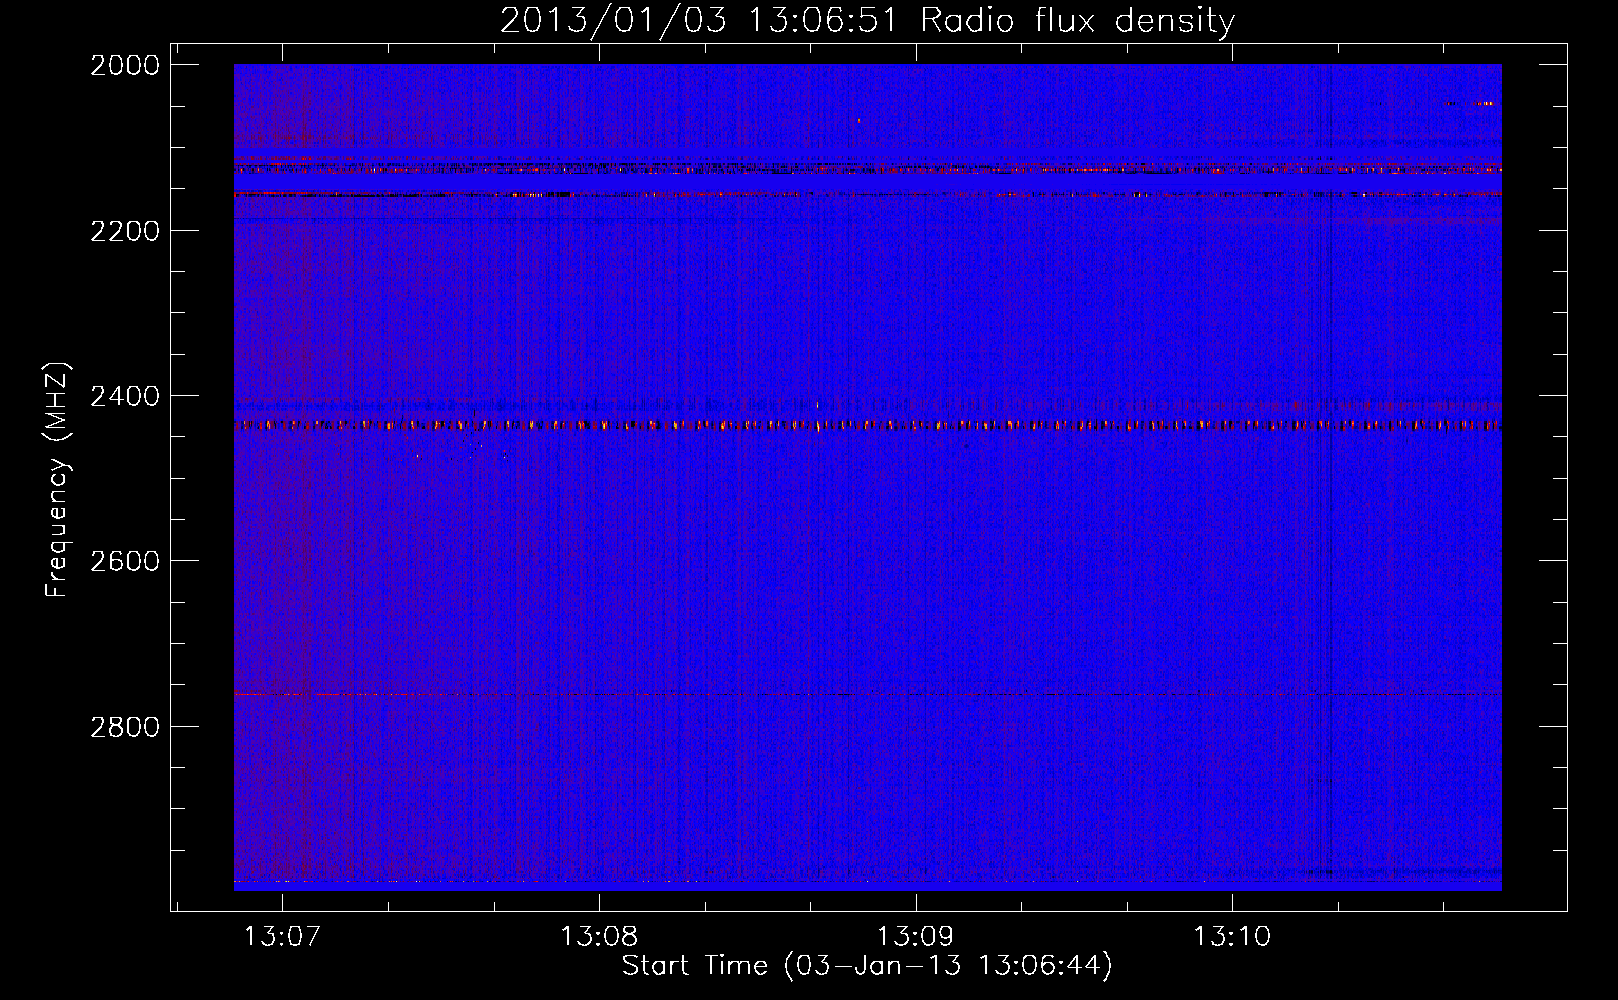The width and height of the screenshot is (1618, 1000).
Task: Click the 13:07 time axis label
Action: tap(282, 936)
